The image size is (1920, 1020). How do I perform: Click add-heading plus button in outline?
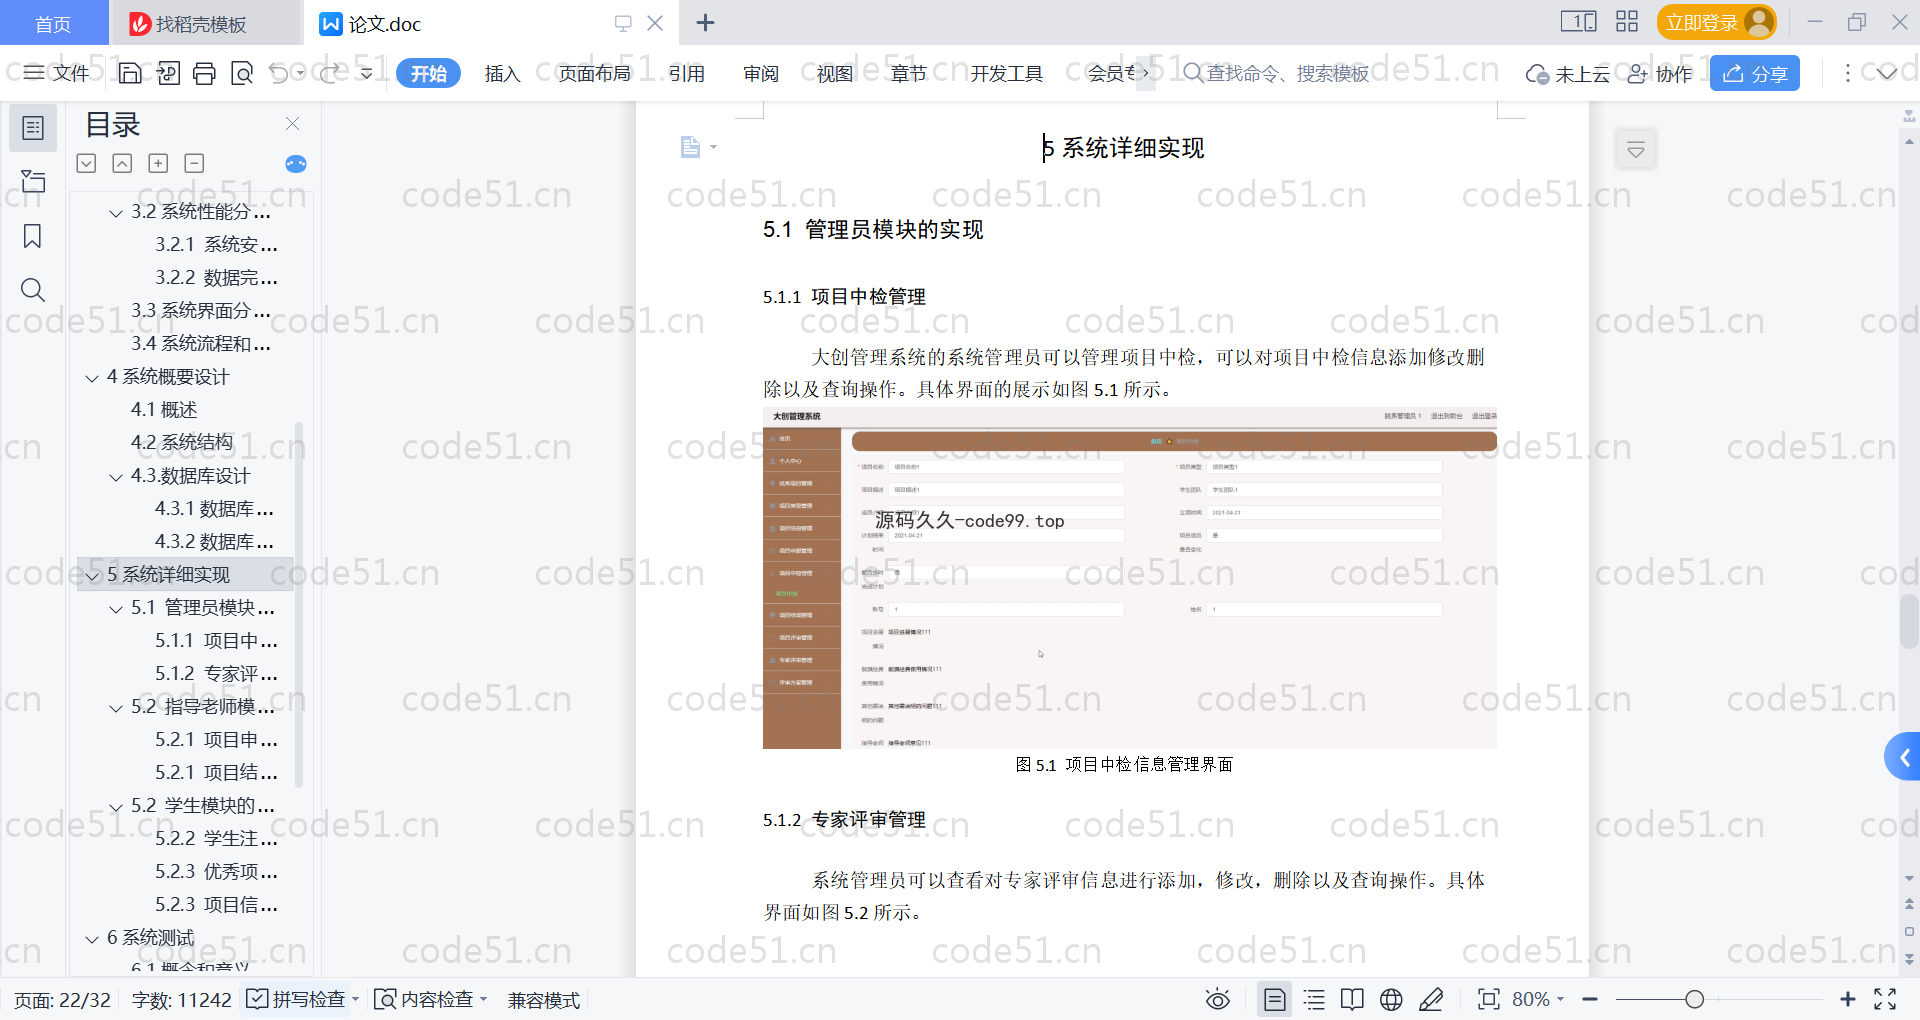158,163
